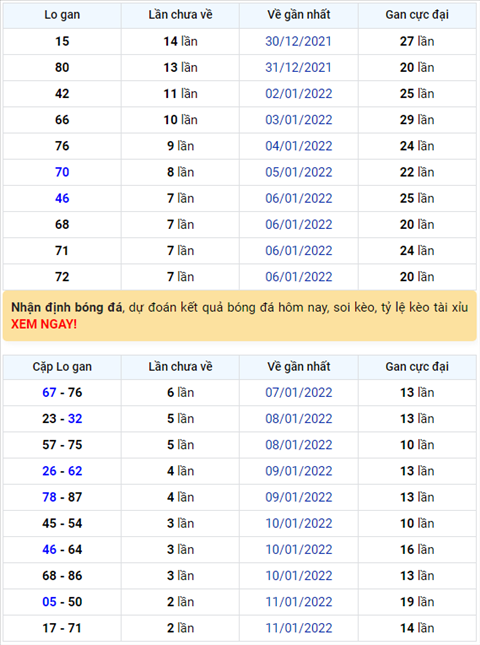
Task: Click lo gan number 68
Action: (x=62, y=225)
